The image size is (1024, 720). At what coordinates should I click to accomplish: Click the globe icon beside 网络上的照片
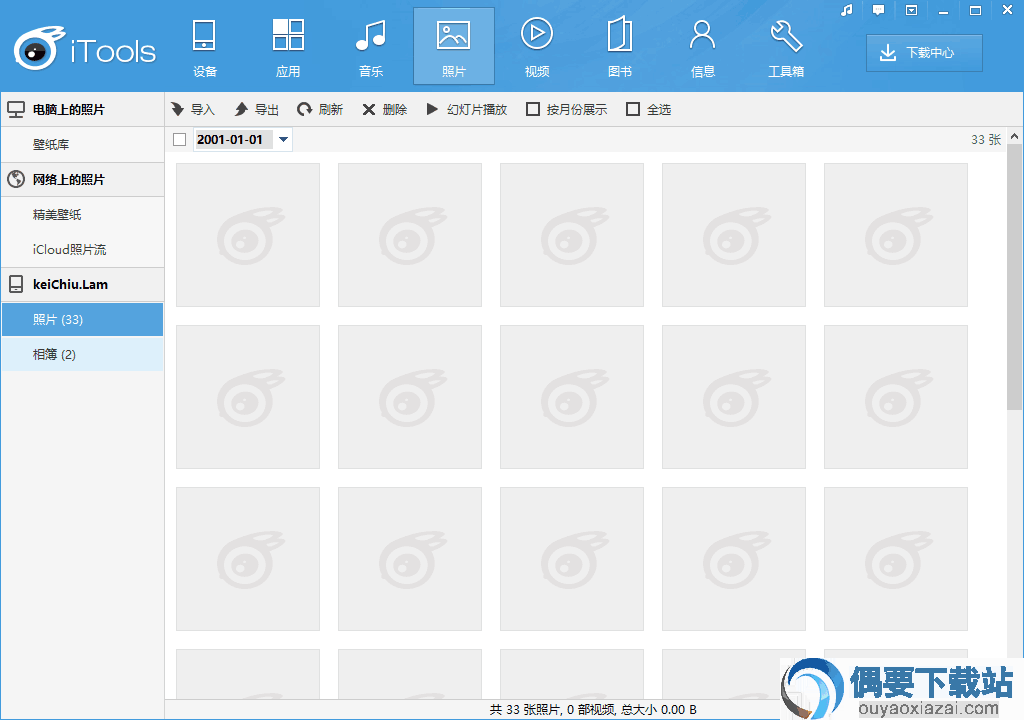coord(16,180)
